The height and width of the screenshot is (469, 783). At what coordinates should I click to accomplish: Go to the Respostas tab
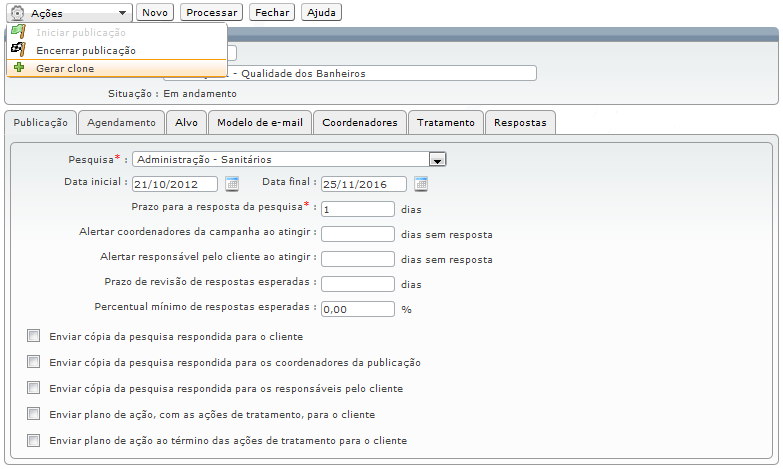point(520,123)
